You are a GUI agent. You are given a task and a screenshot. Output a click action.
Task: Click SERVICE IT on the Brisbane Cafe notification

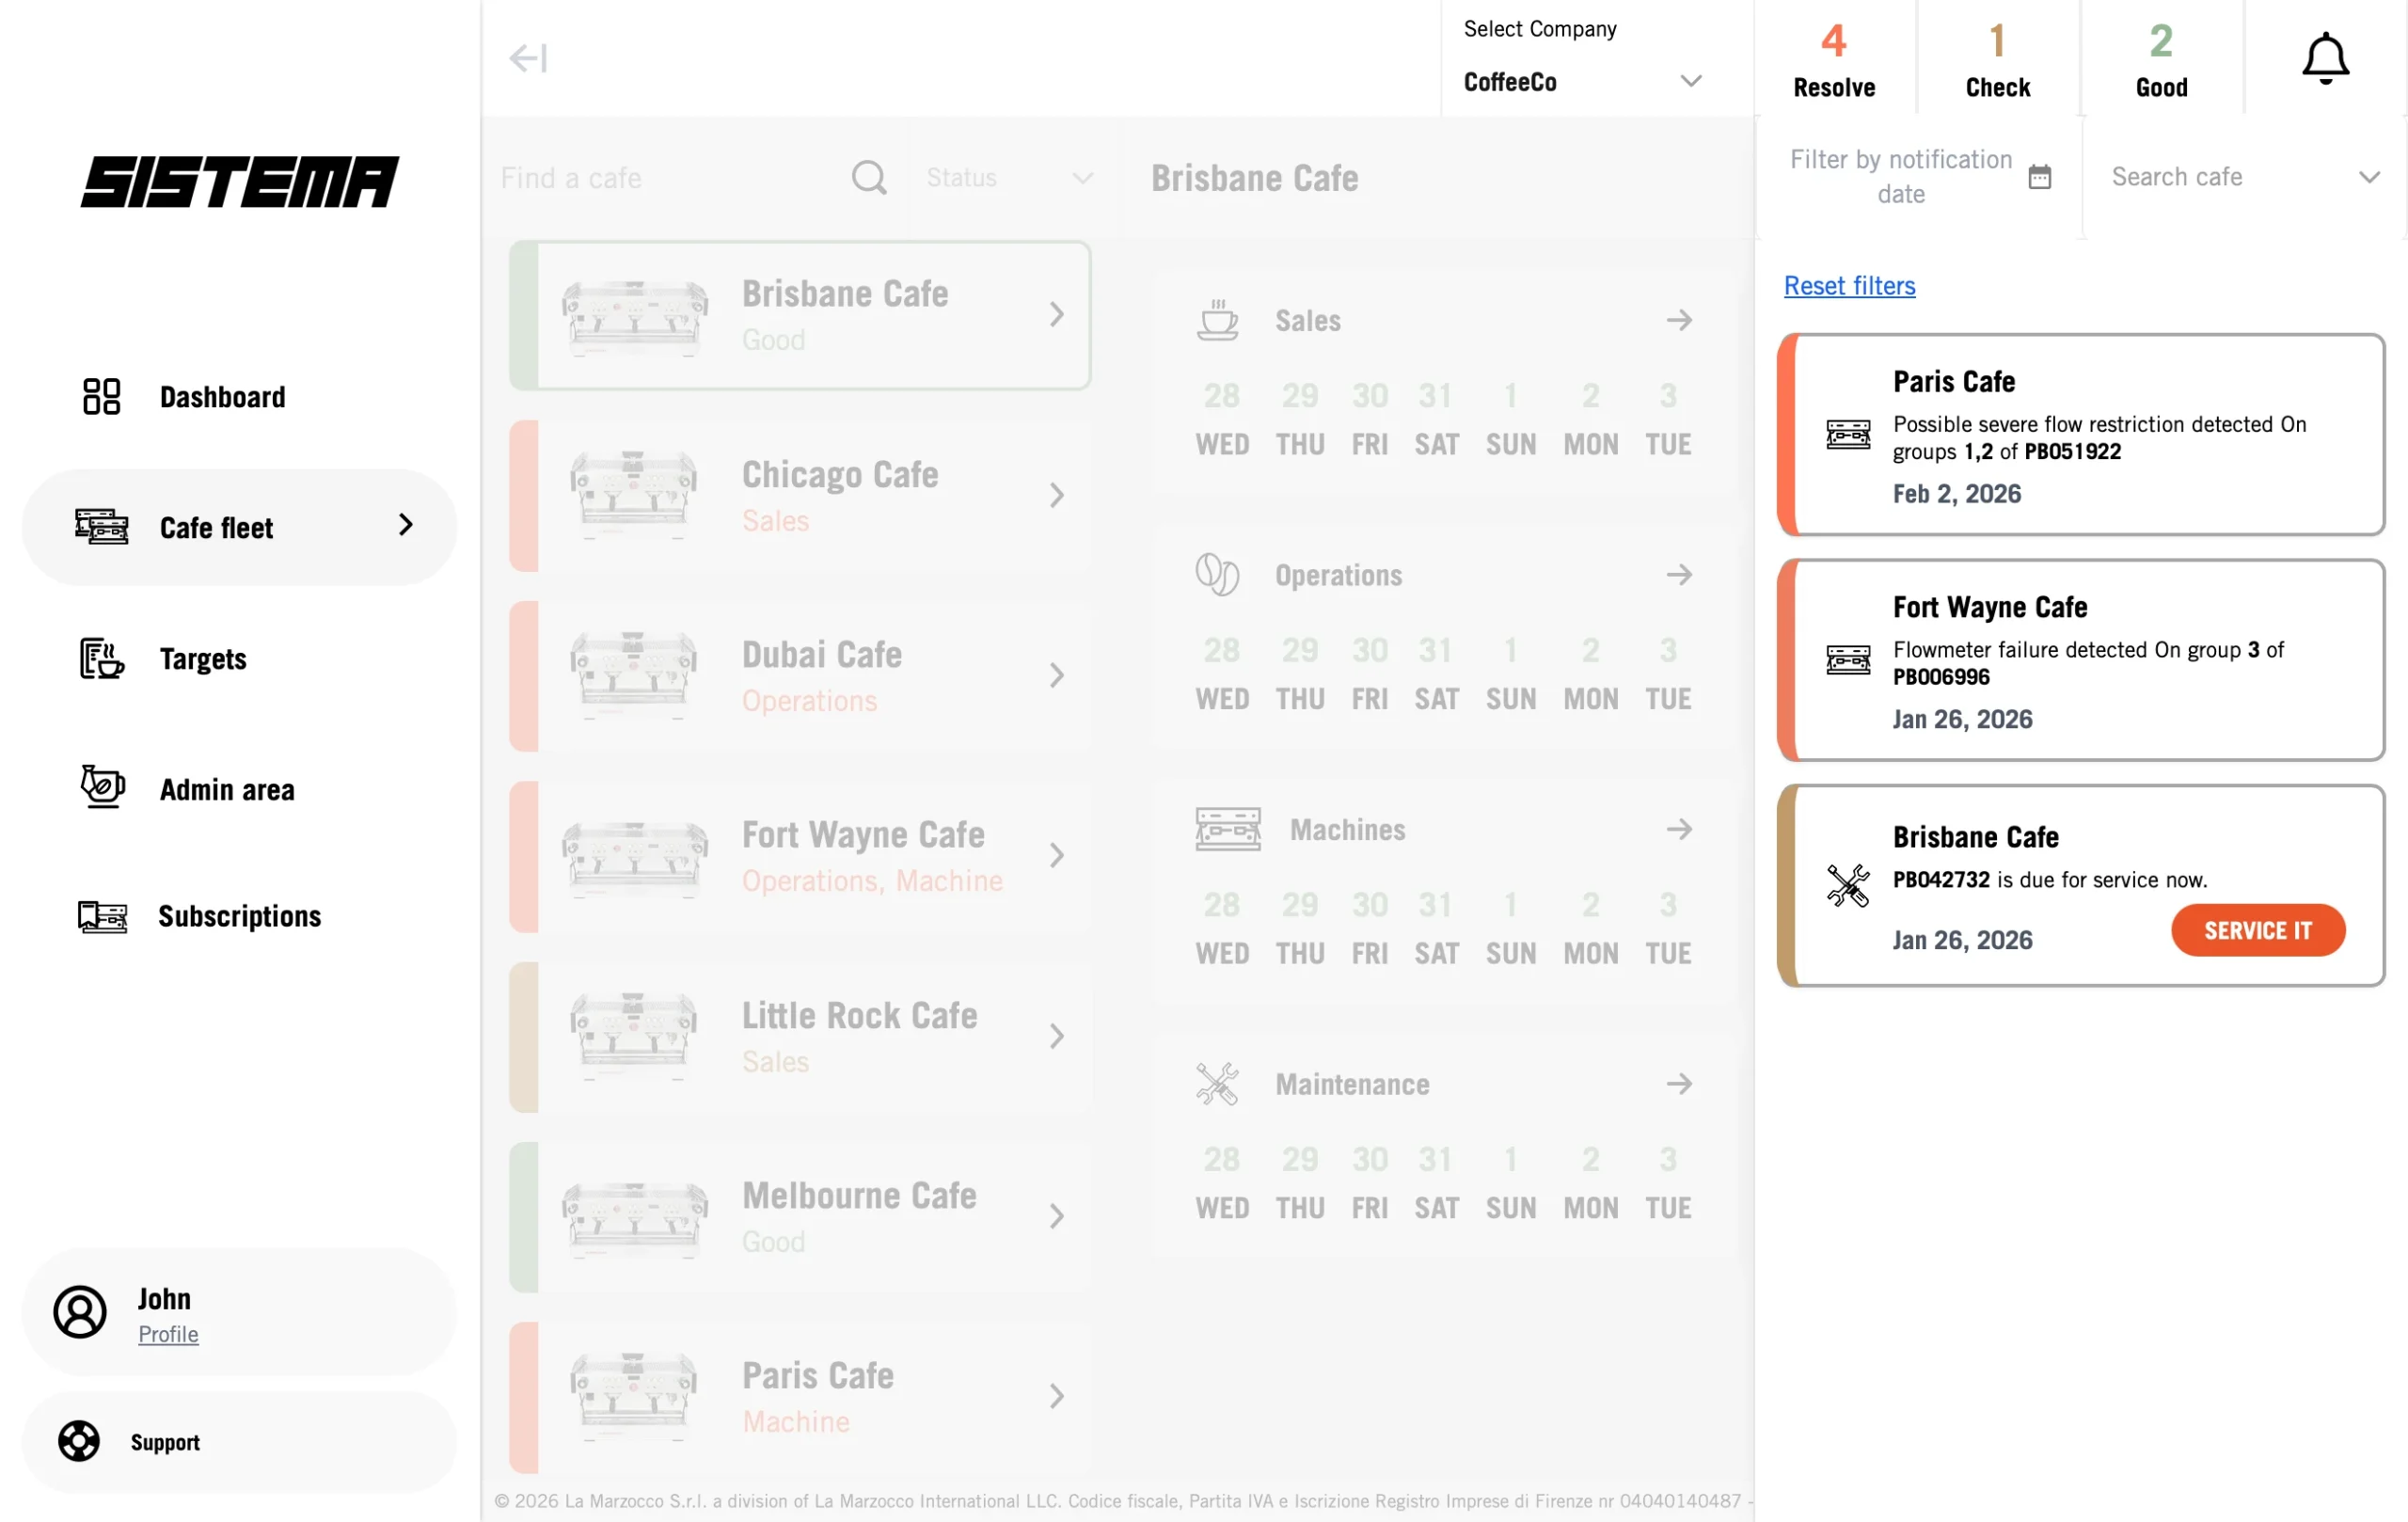2257,930
